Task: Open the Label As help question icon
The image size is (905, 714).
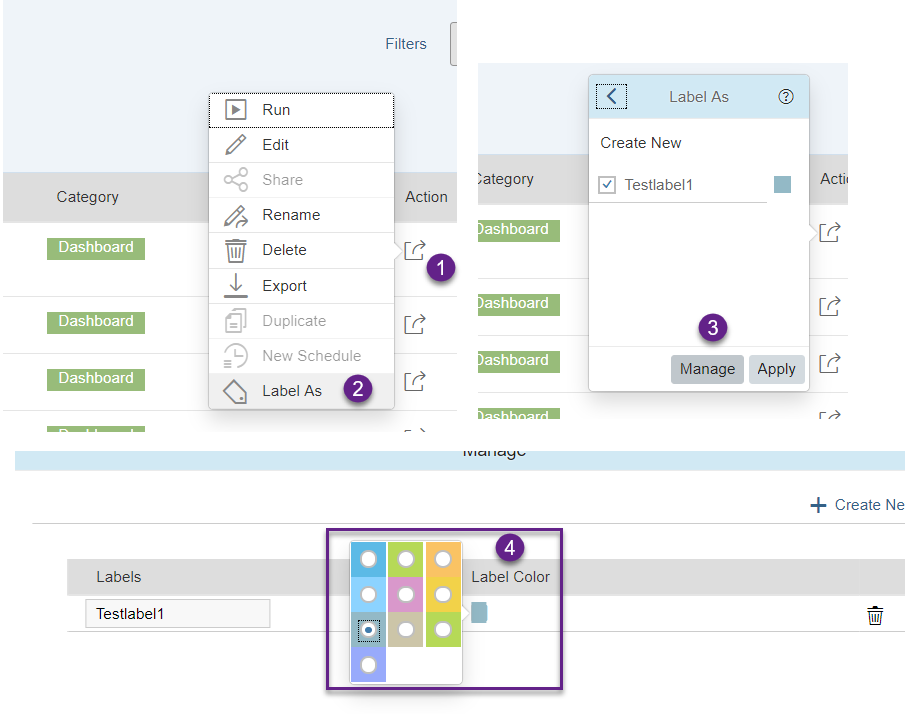Action: [786, 96]
